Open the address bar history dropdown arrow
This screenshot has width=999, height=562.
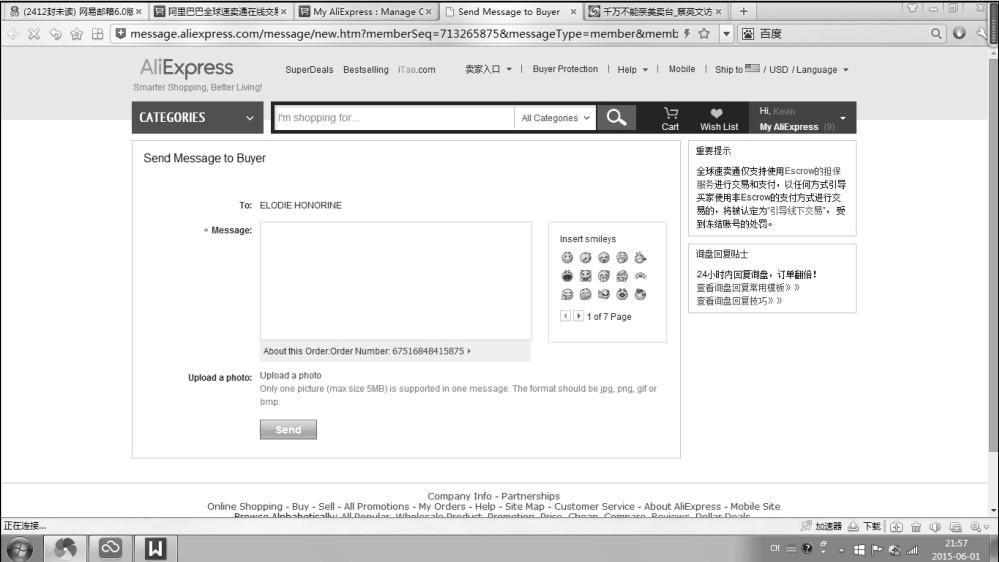(726, 34)
